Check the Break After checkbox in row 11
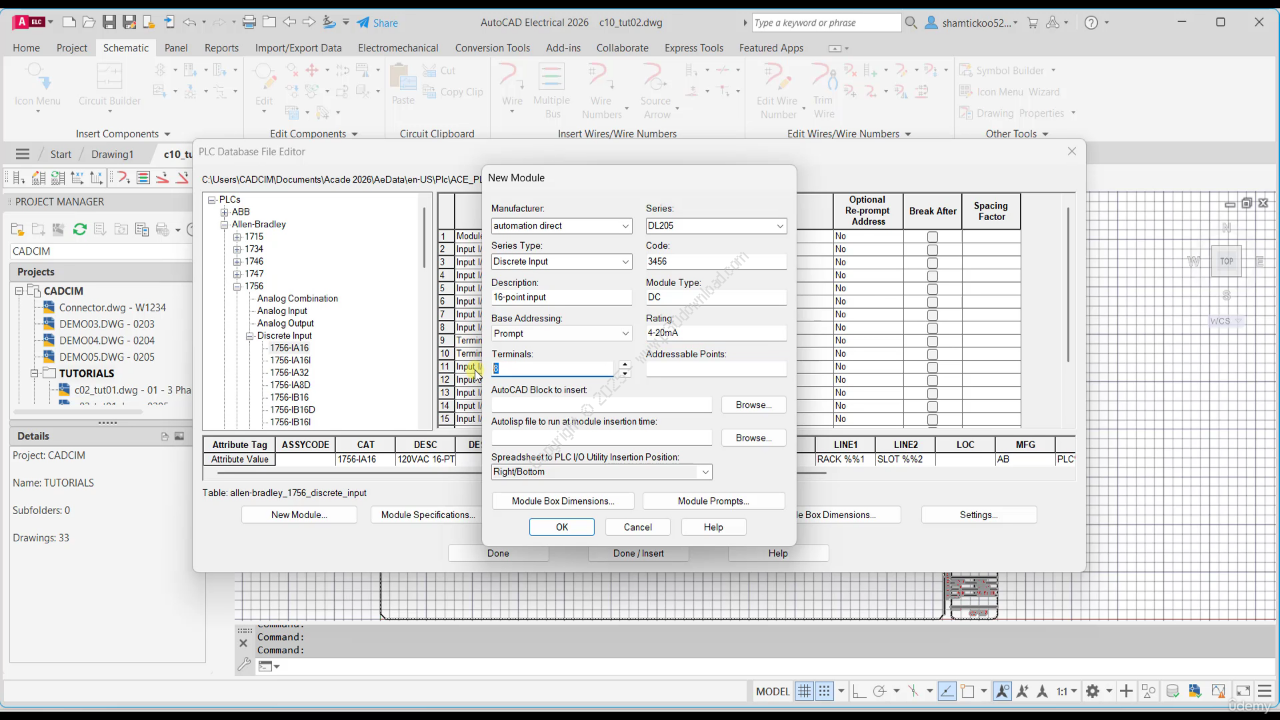This screenshot has width=1280, height=720. (x=932, y=367)
